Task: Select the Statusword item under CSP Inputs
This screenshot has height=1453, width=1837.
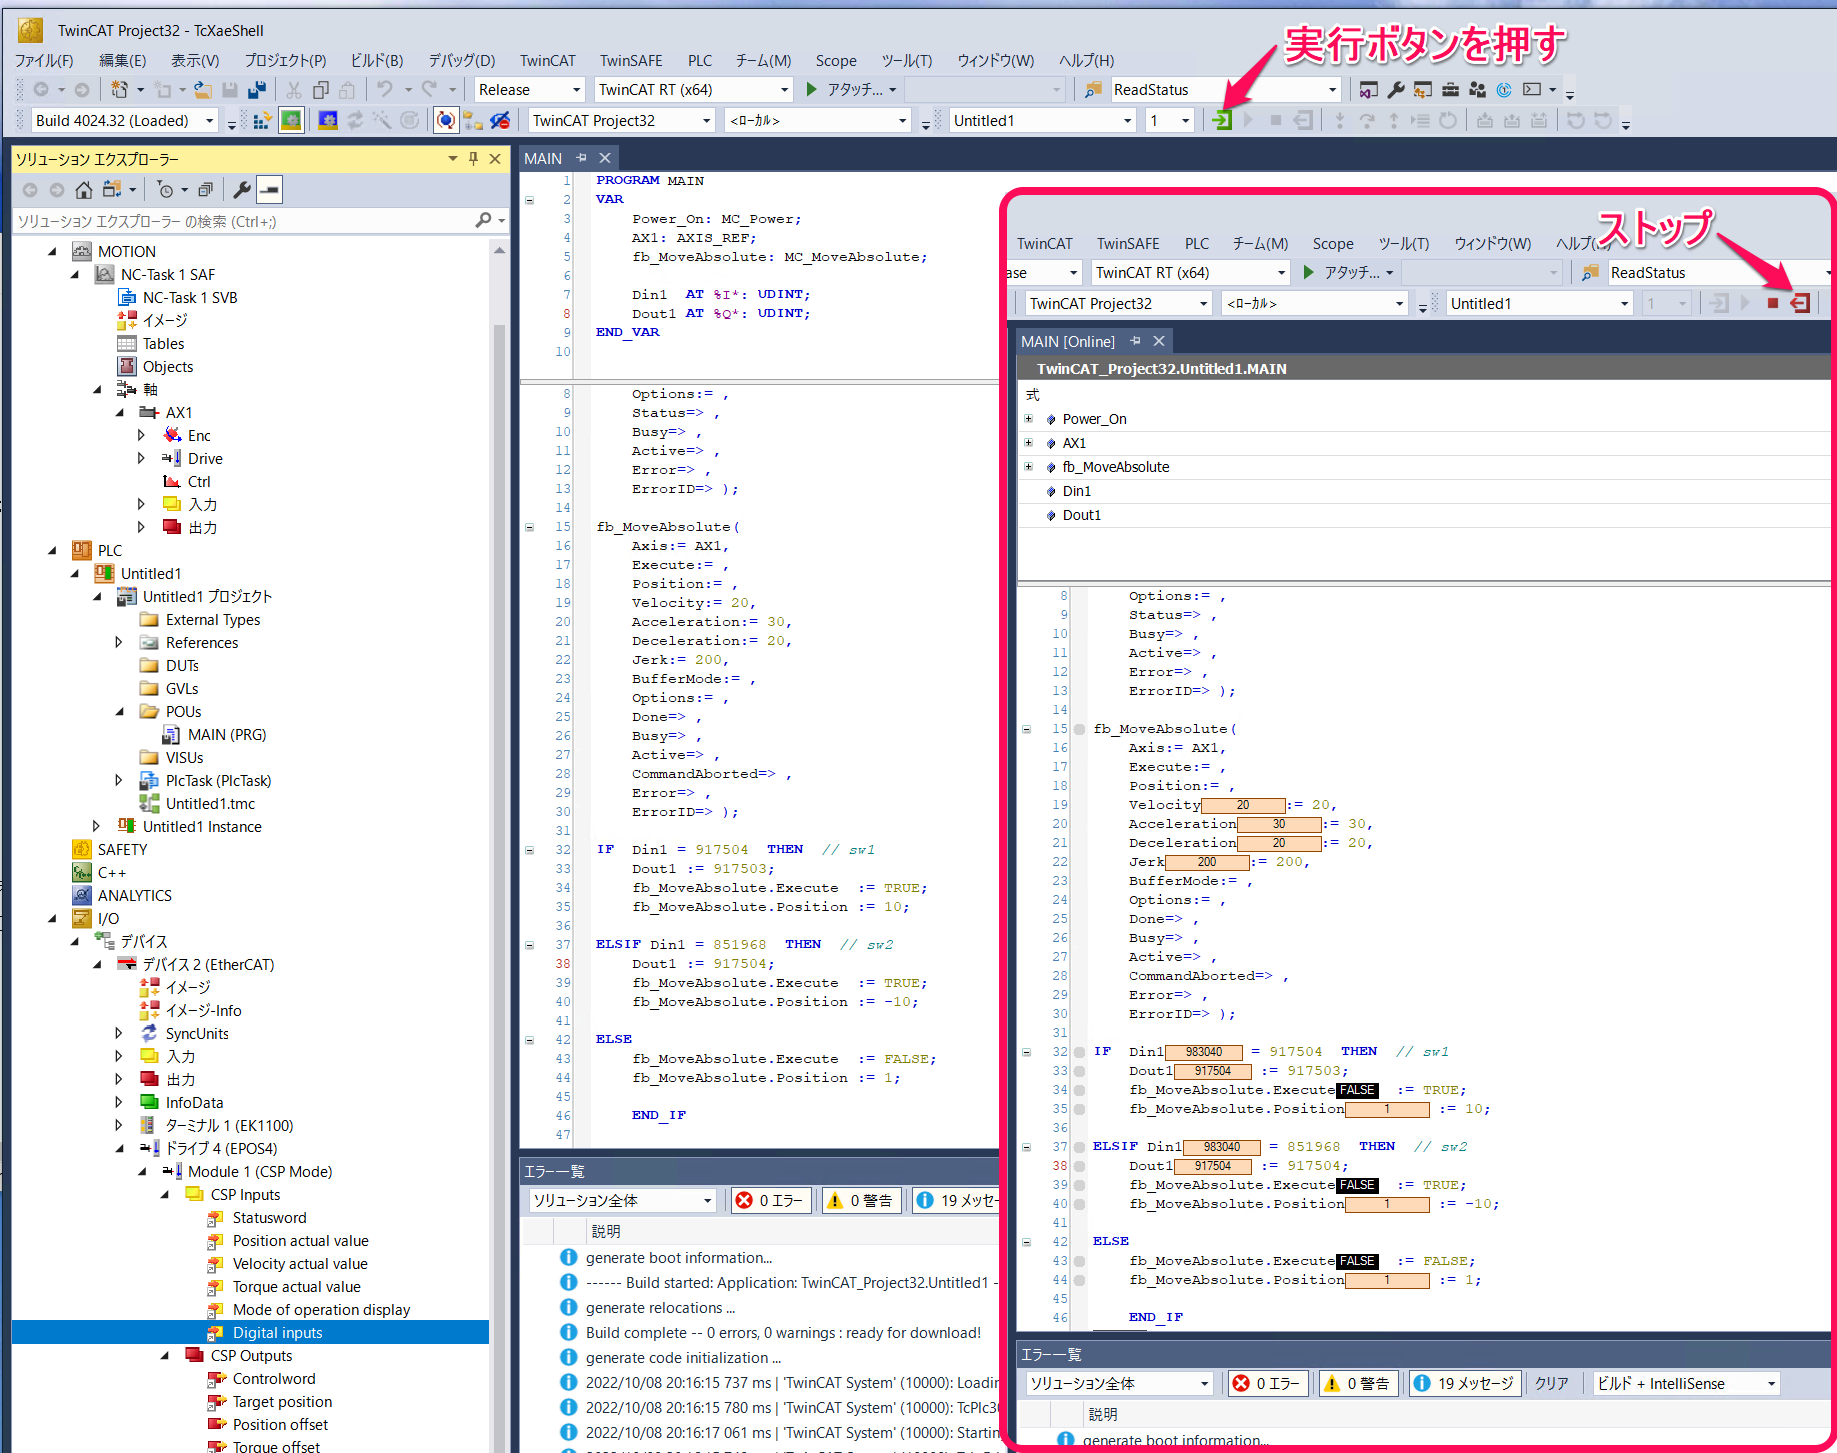Action: click(x=269, y=1218)
